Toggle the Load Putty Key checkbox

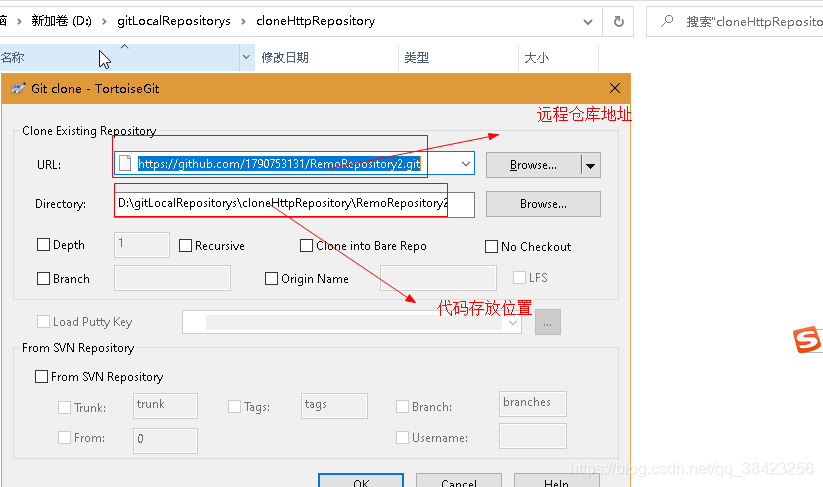[x=44, y=322]
